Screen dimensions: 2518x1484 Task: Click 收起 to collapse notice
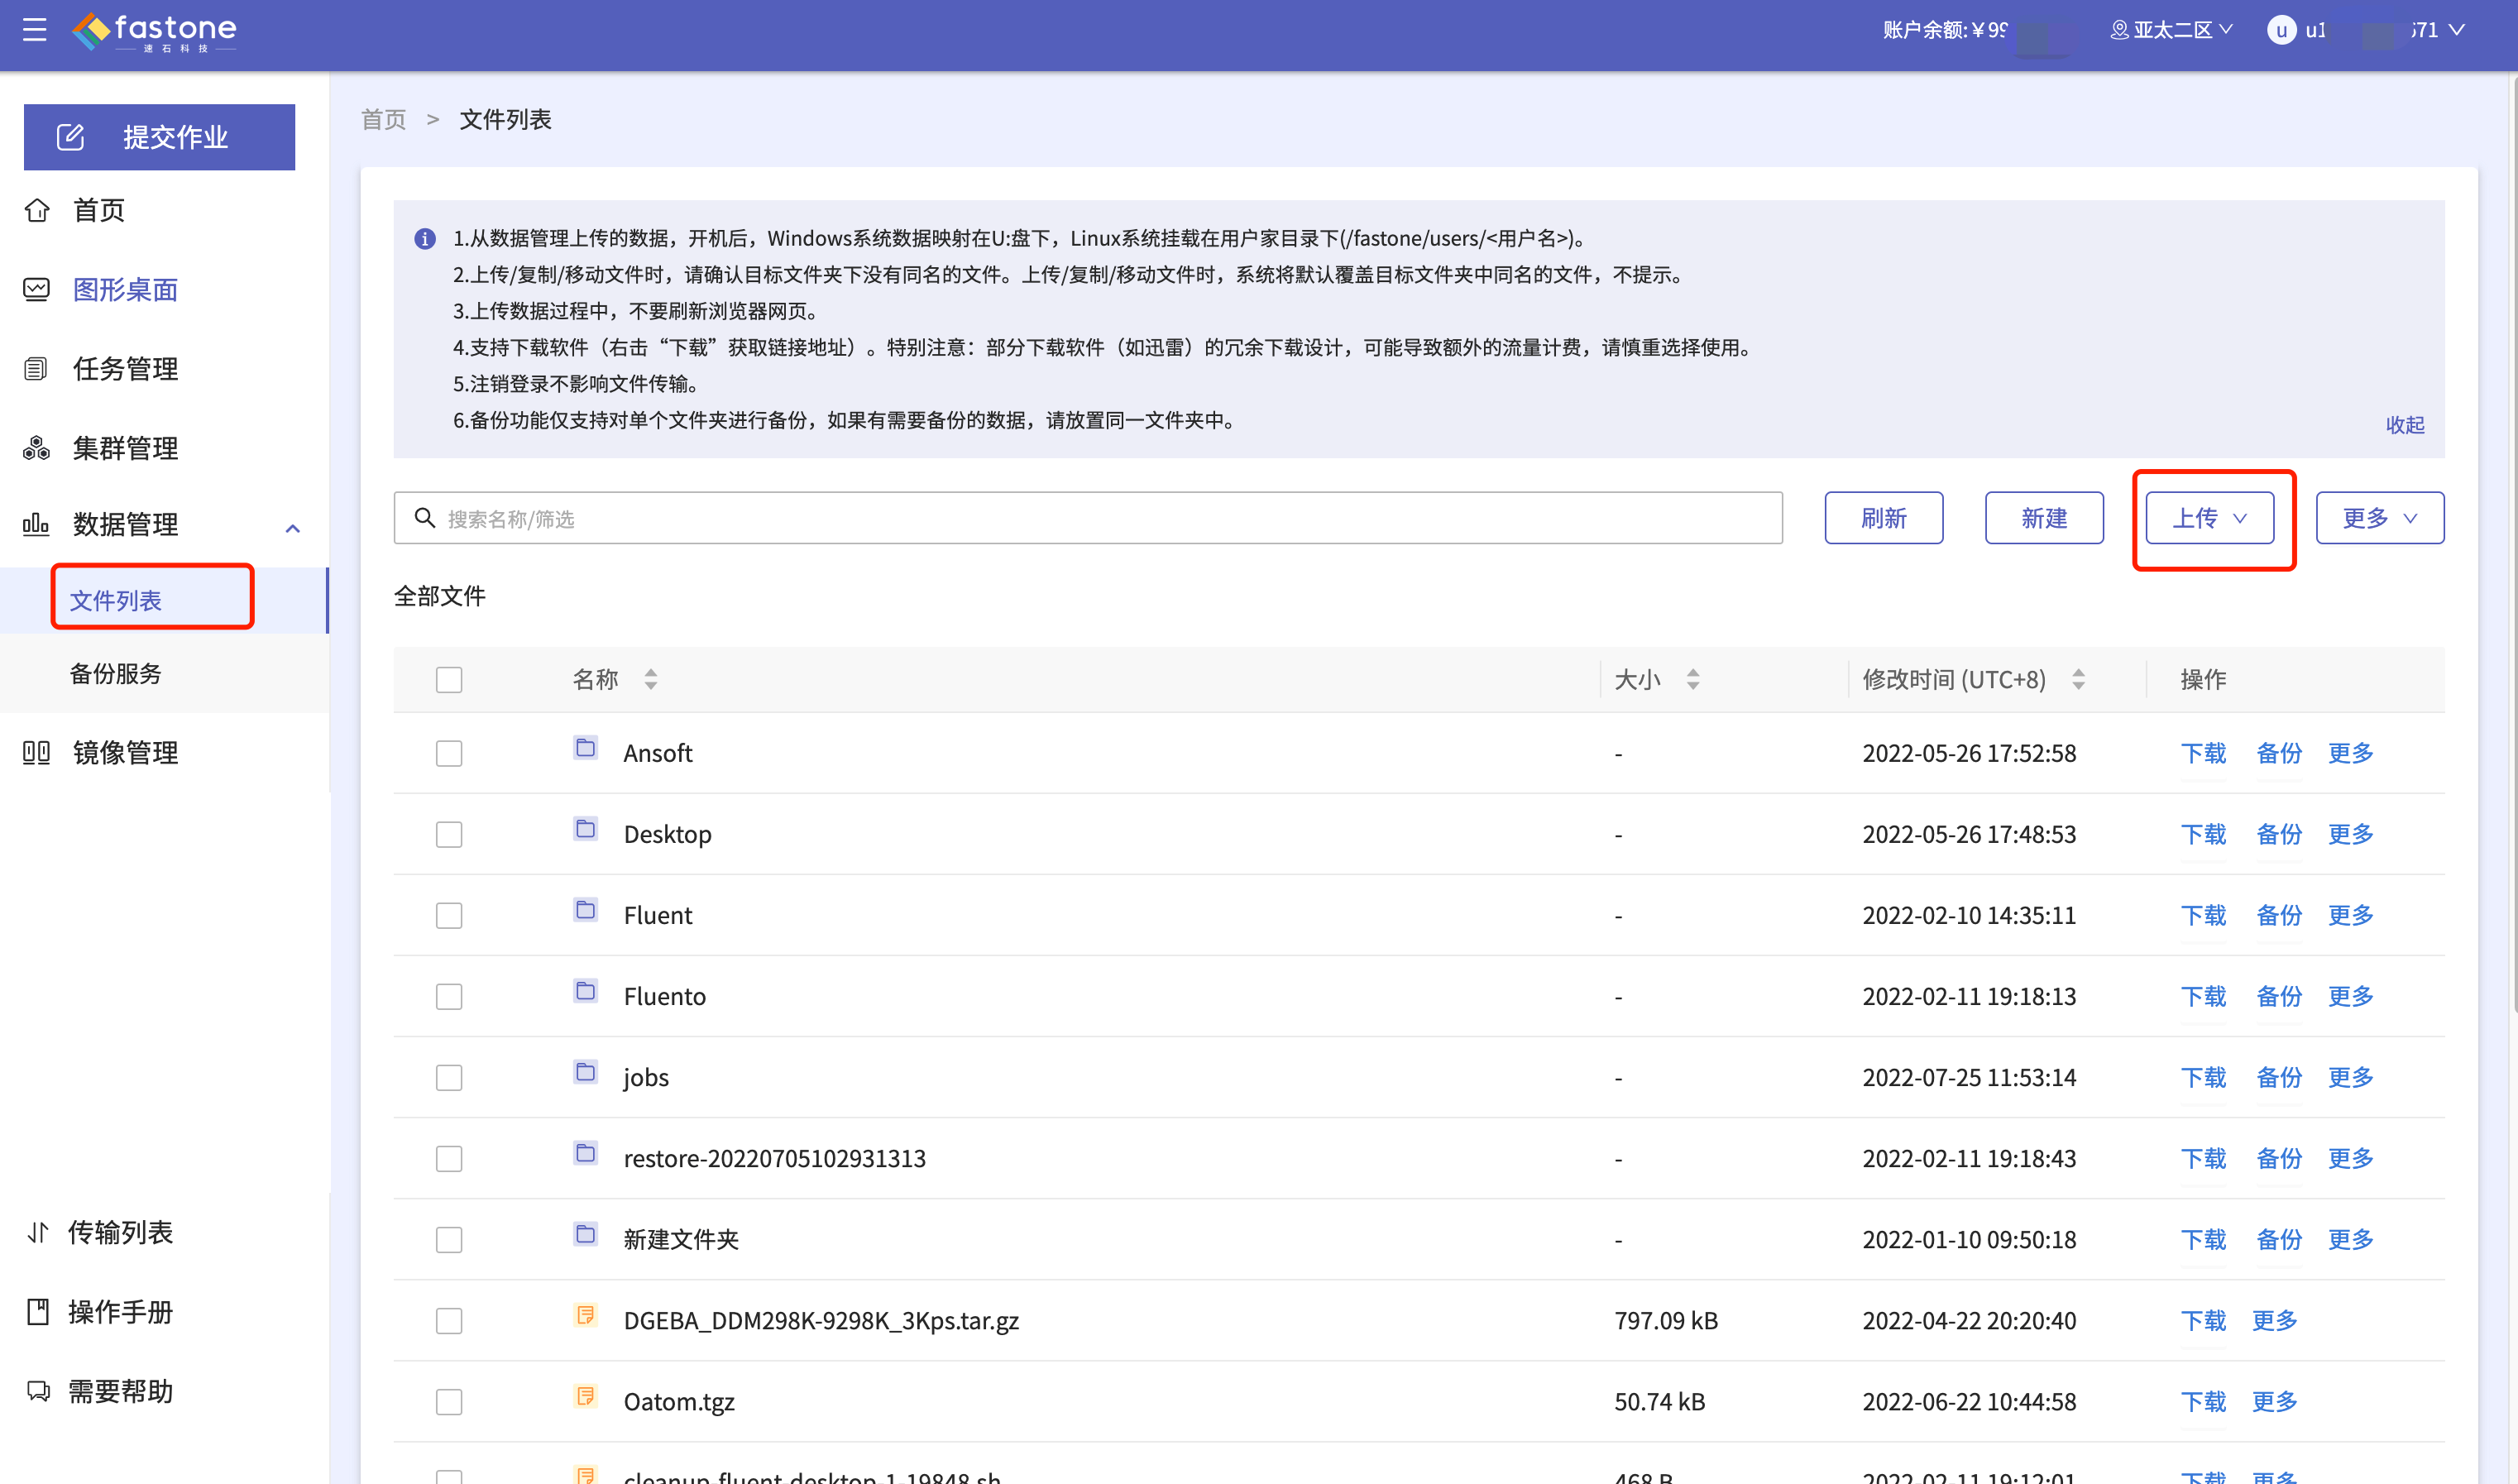click(x=2404, y=425)
